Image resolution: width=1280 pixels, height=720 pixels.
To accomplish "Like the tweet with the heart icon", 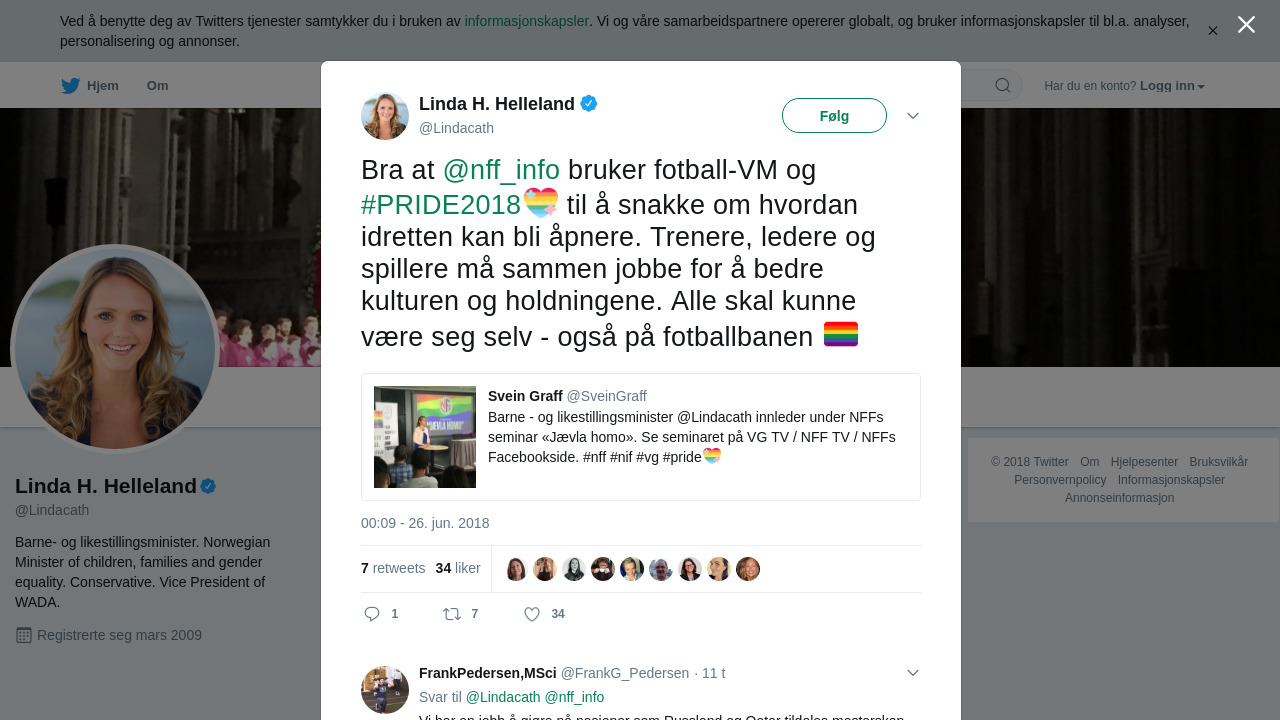I will tap(532, 614).
